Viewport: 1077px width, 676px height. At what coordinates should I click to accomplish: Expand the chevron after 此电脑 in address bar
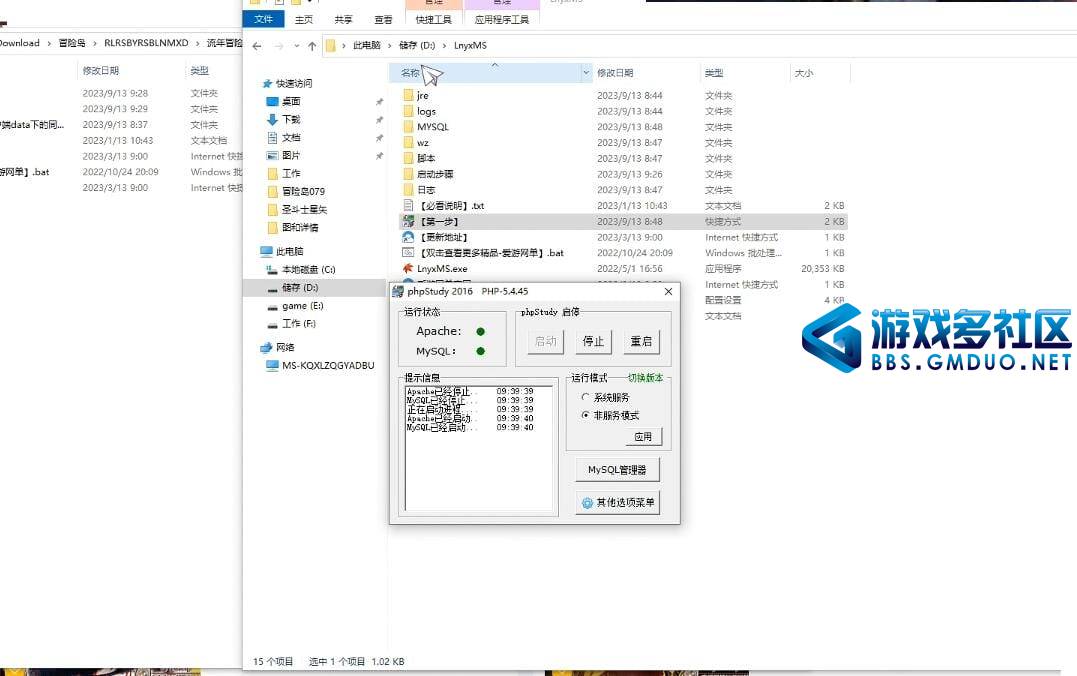pos(390,46)
